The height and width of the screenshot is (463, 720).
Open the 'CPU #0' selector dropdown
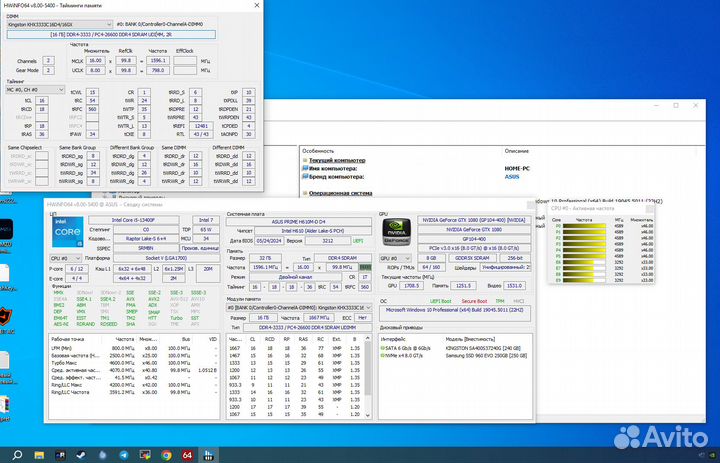(66, 259)
